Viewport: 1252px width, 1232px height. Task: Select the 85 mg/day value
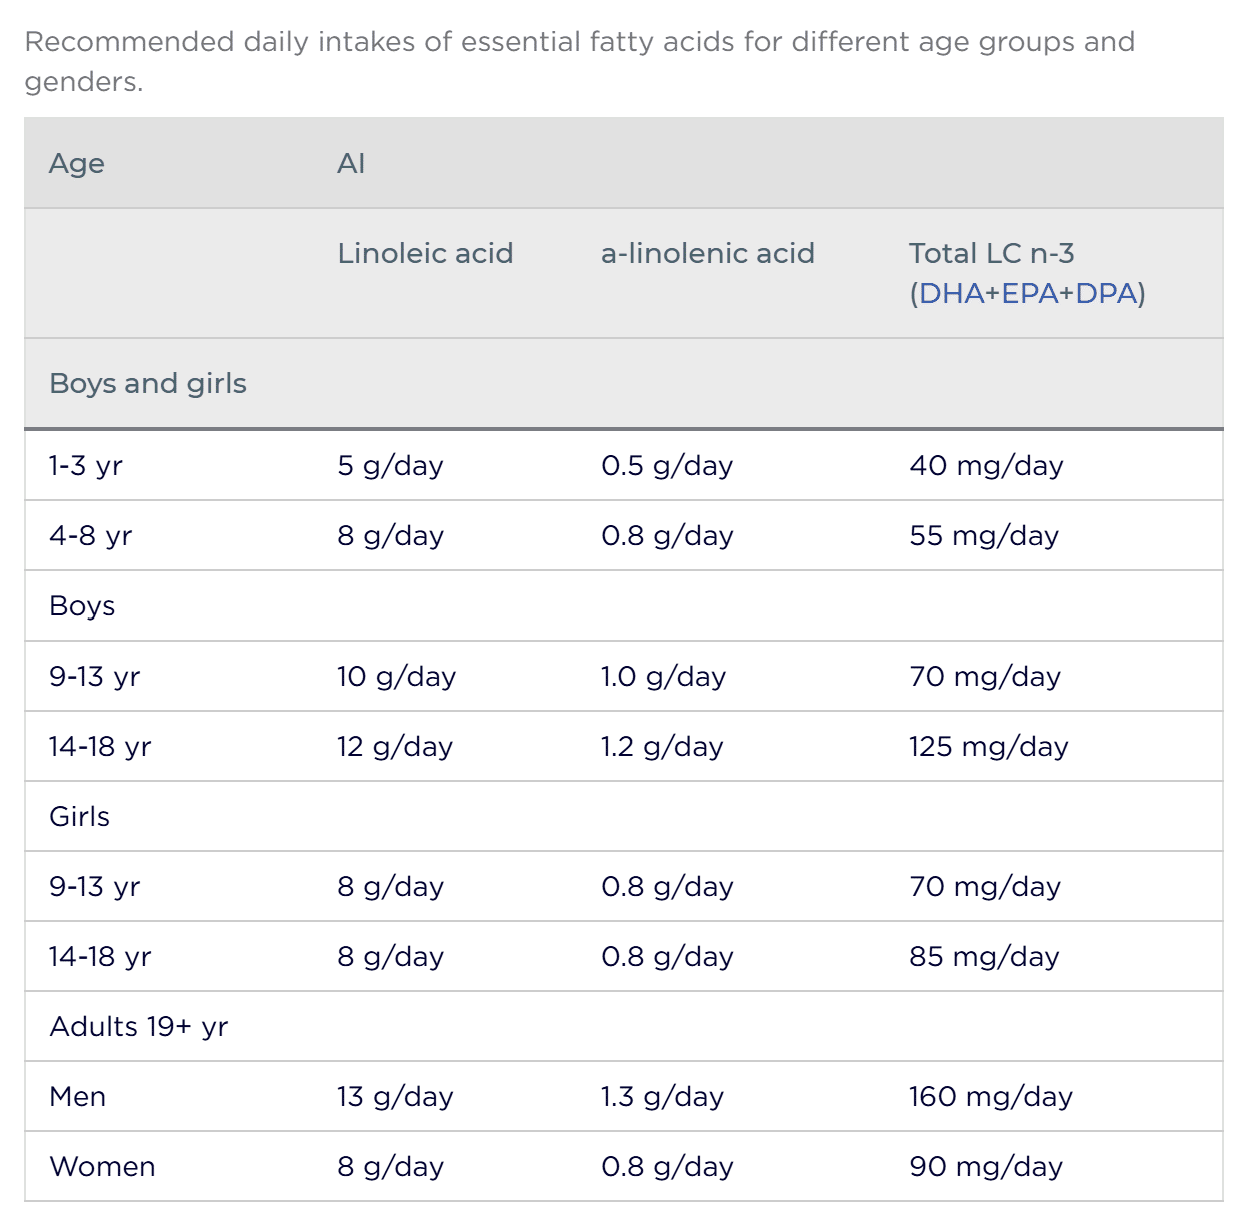(984, 957)
